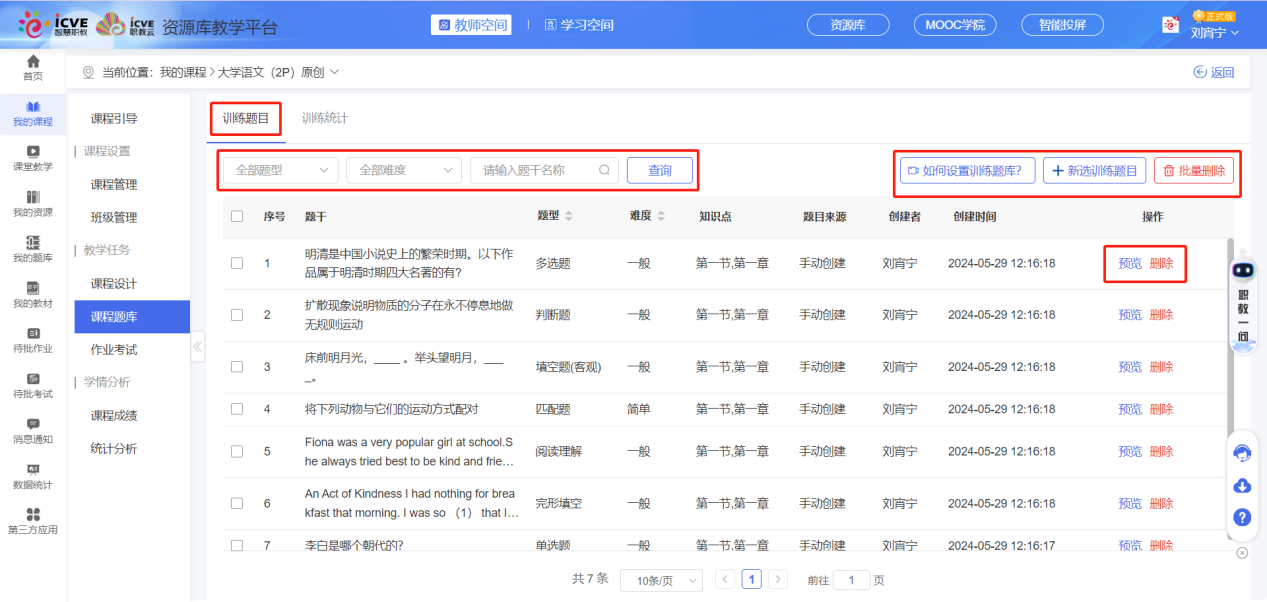Open 数据统计 icon in left sidebar
1267x602 pixels.
pos(33,470)
